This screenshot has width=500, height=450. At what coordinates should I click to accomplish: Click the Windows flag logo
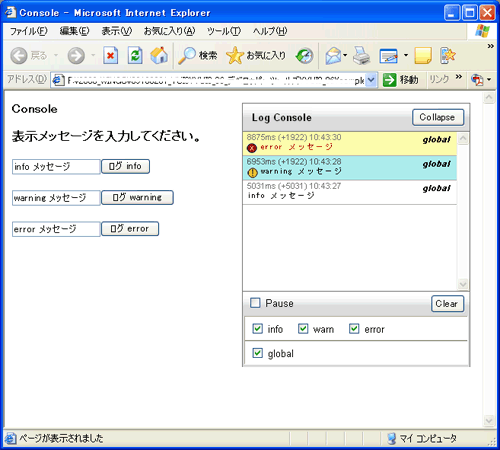482,31
